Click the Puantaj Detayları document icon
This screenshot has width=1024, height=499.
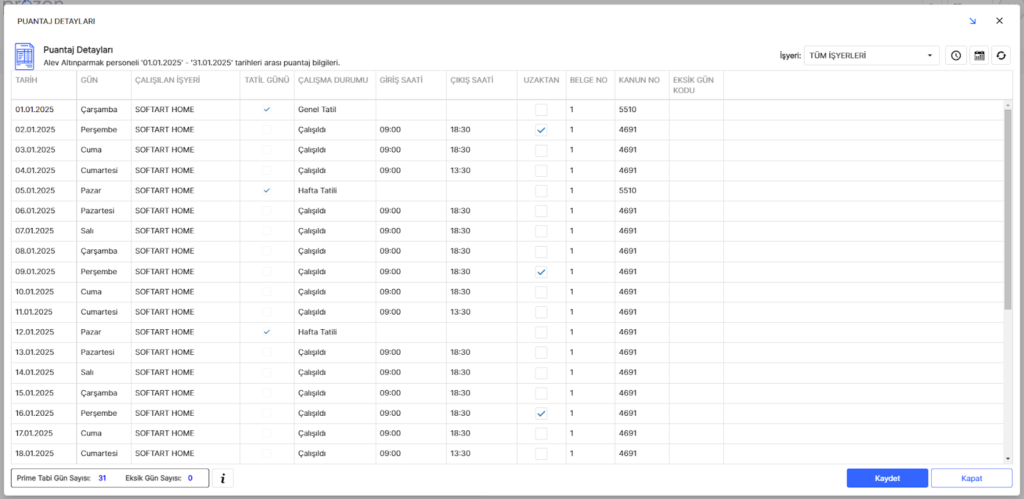(24, 55)
